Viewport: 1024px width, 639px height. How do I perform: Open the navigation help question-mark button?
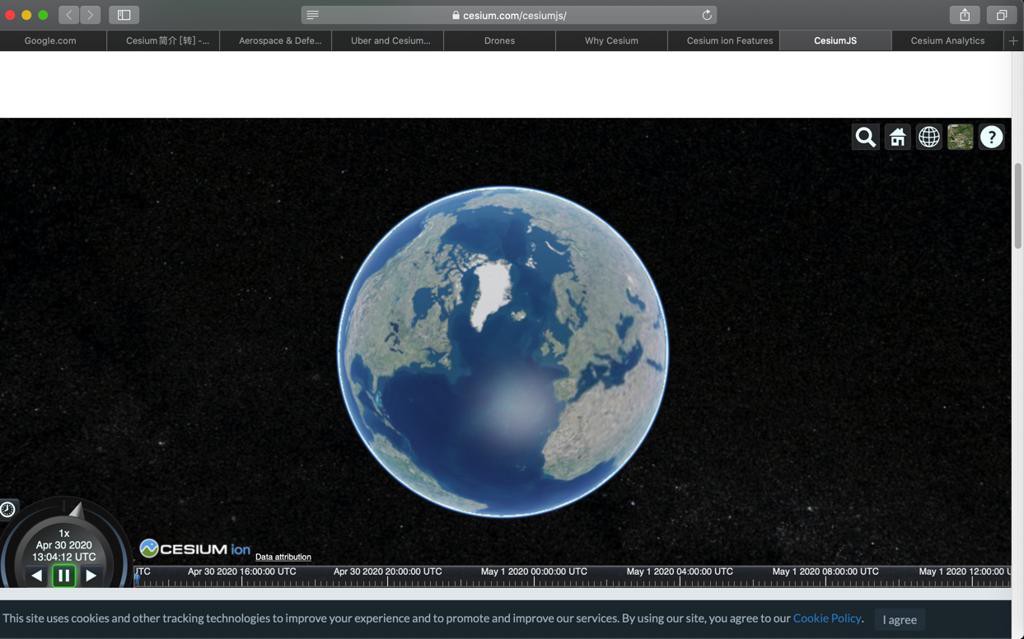(x=991, y=137)
